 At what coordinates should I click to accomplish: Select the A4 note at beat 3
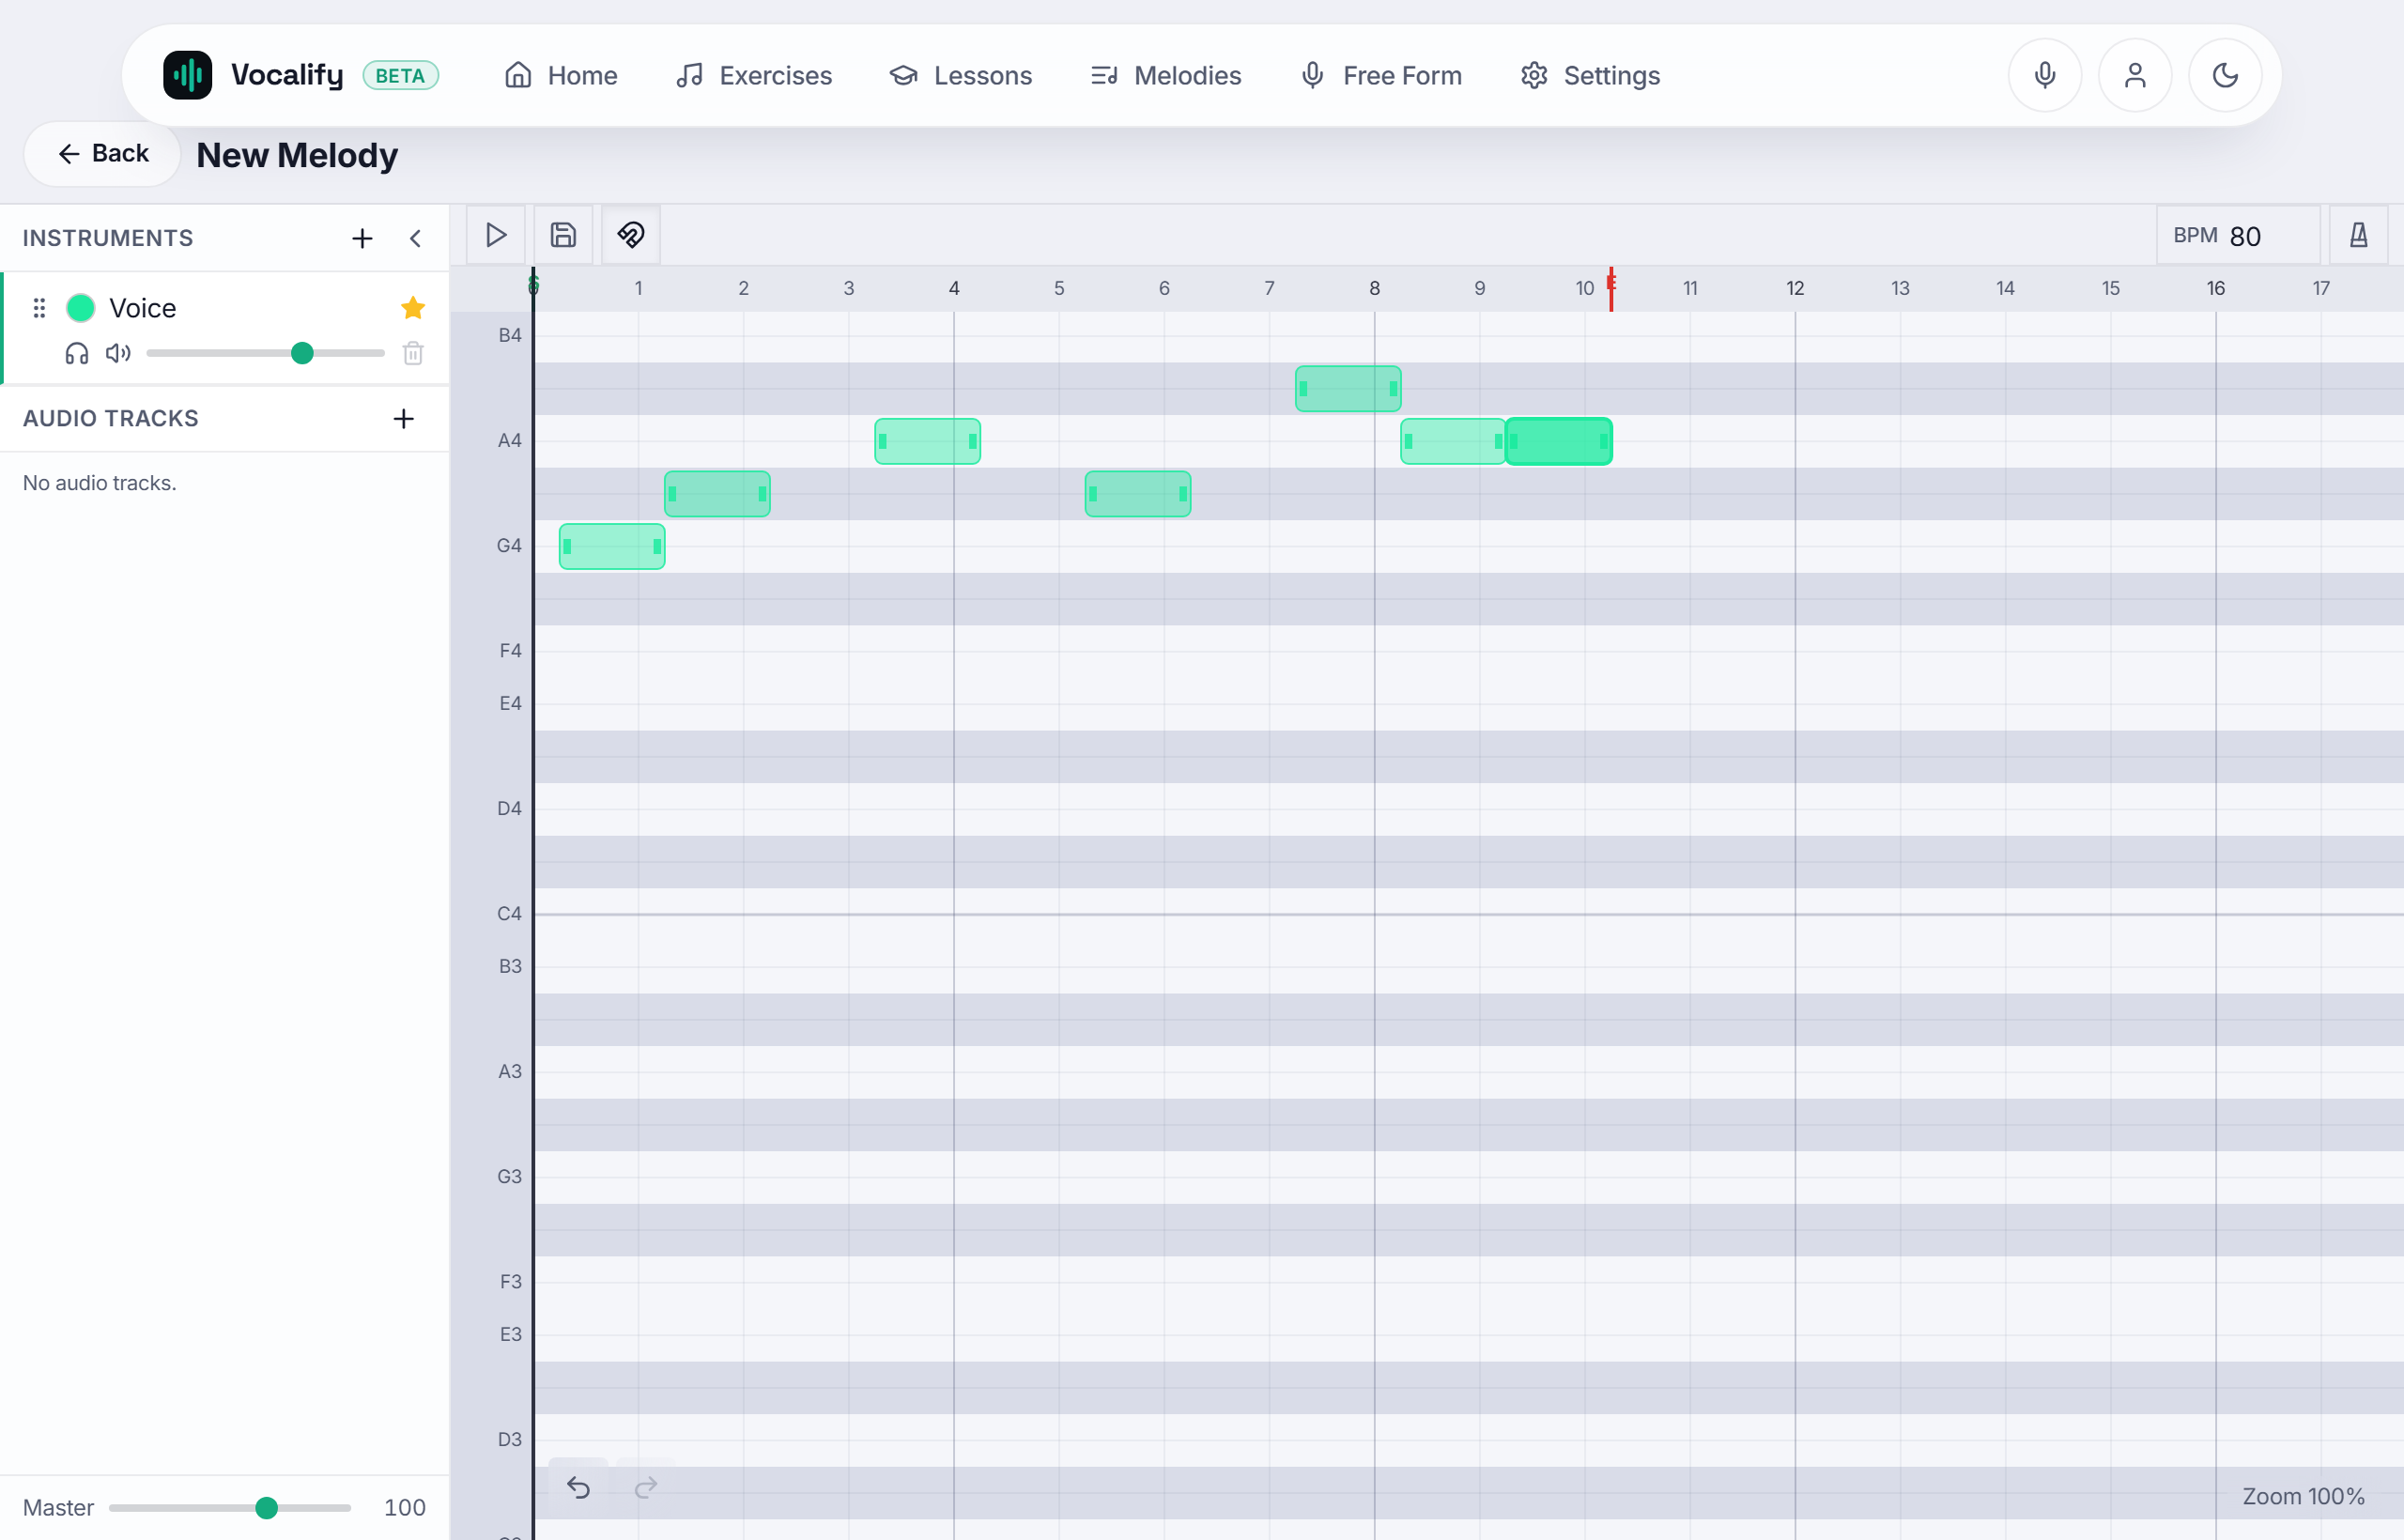click(927, 441)
